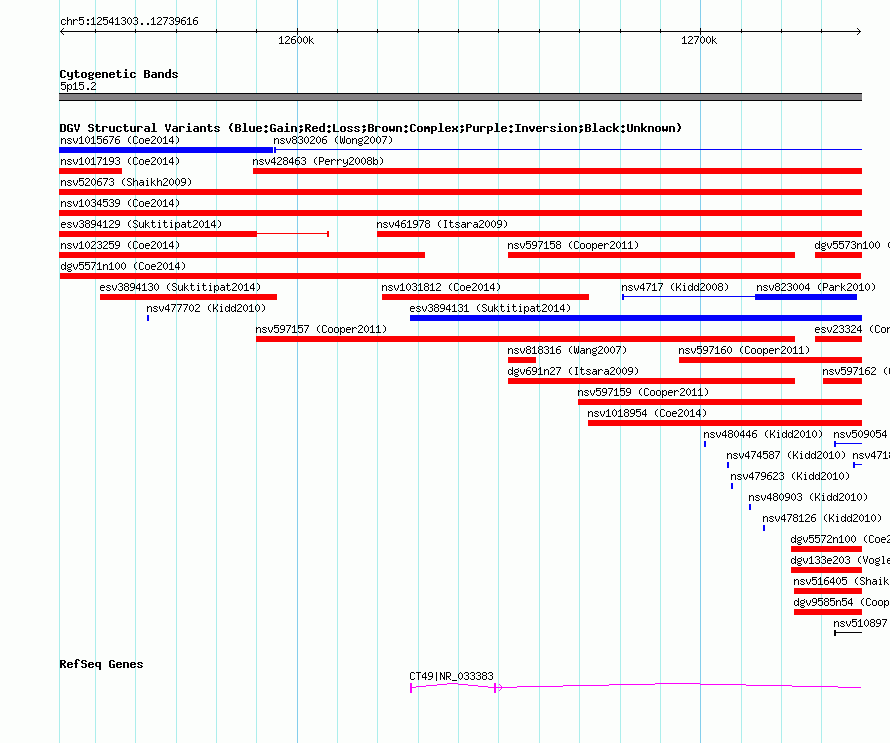Click nsv1018954 (Coe2014) label
The width and height of the screenshot is (890, 743).
click(x=647, y=413)
